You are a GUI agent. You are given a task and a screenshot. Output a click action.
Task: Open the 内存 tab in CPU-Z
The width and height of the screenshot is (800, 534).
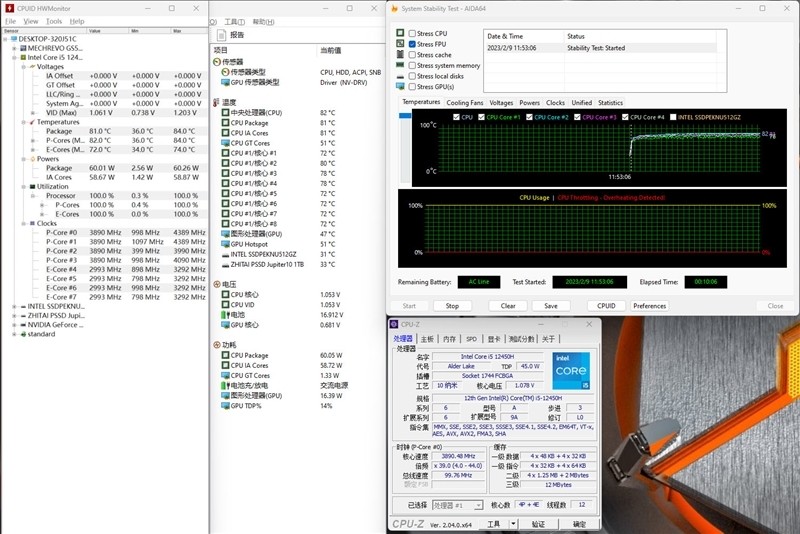click(x=450, y=339)
